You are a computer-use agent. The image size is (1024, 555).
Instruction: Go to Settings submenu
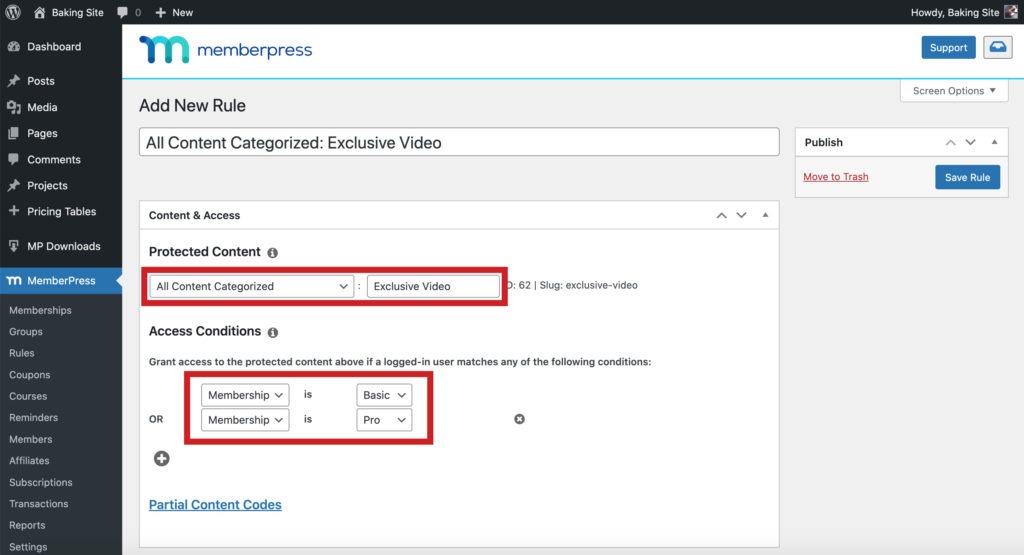(x=27, y=547)
